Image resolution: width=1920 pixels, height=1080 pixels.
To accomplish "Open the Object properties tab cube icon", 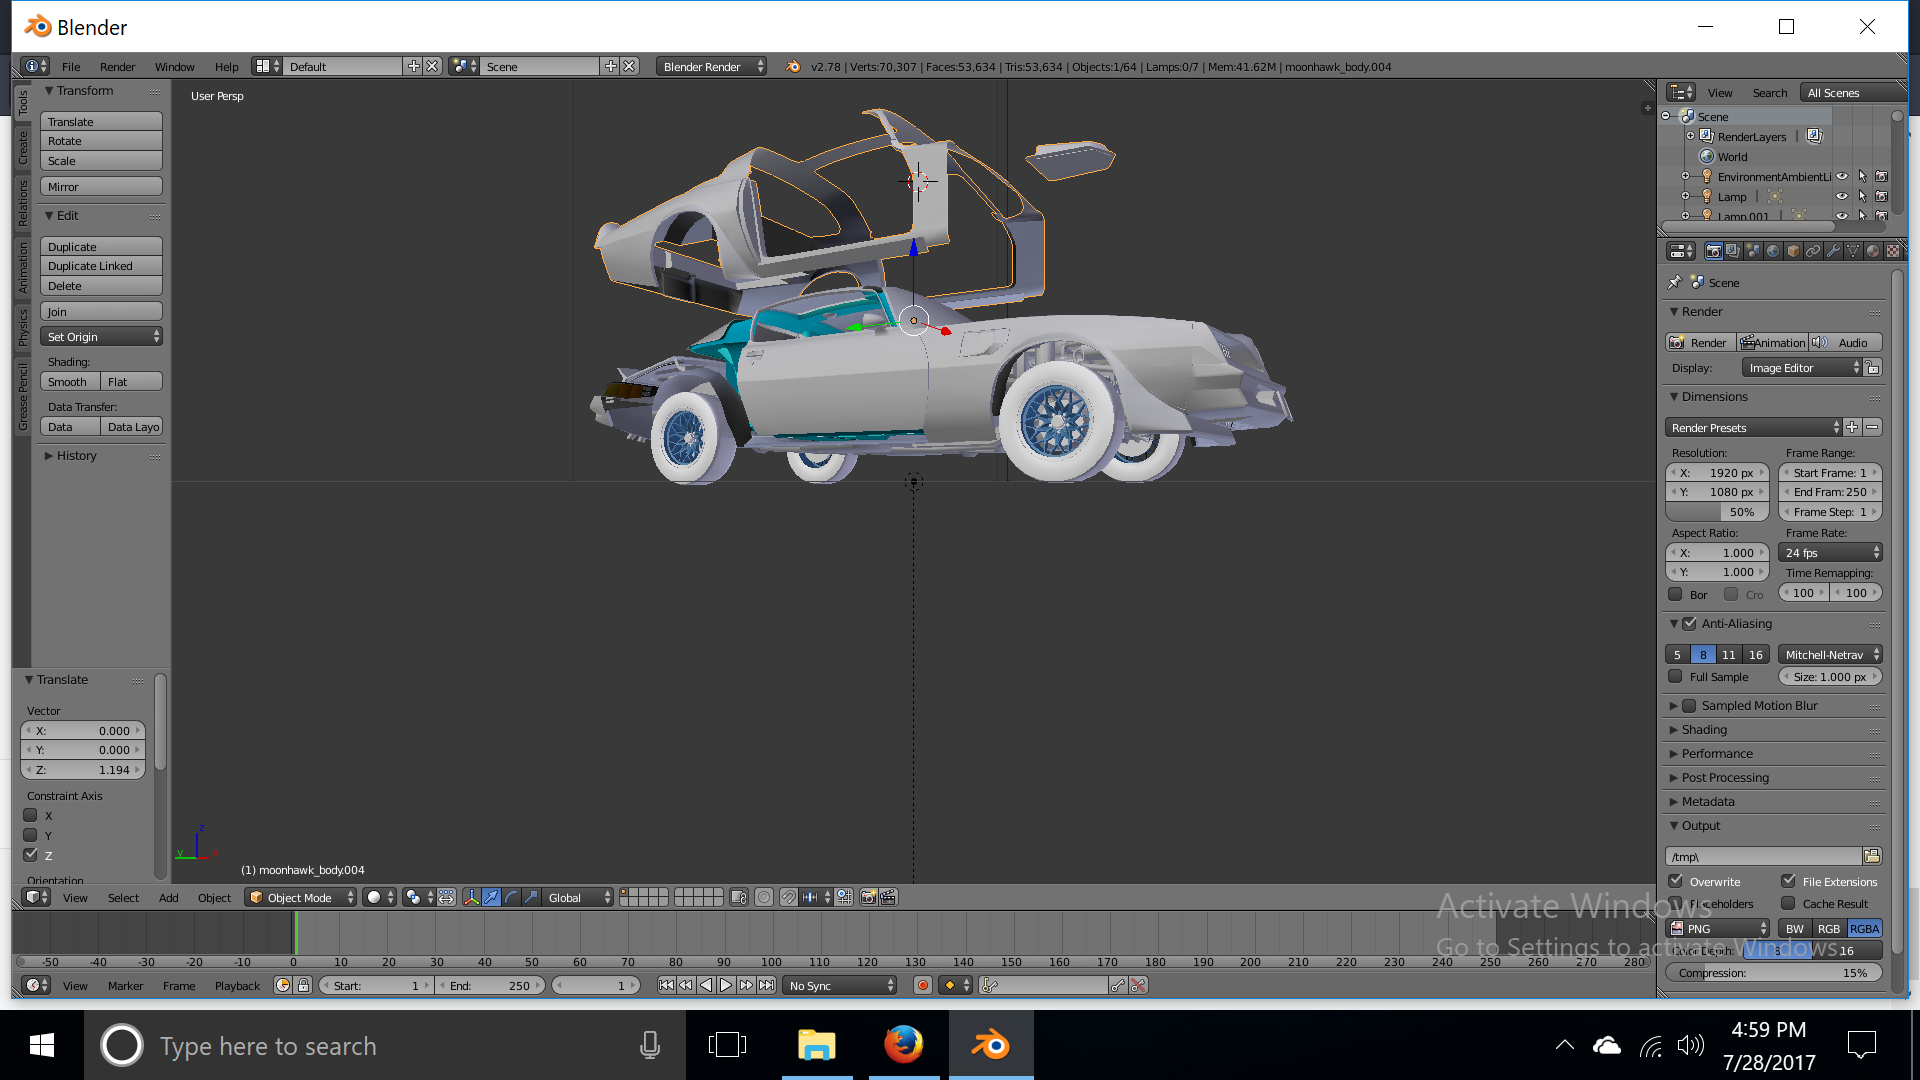I will coord(1793,251).
